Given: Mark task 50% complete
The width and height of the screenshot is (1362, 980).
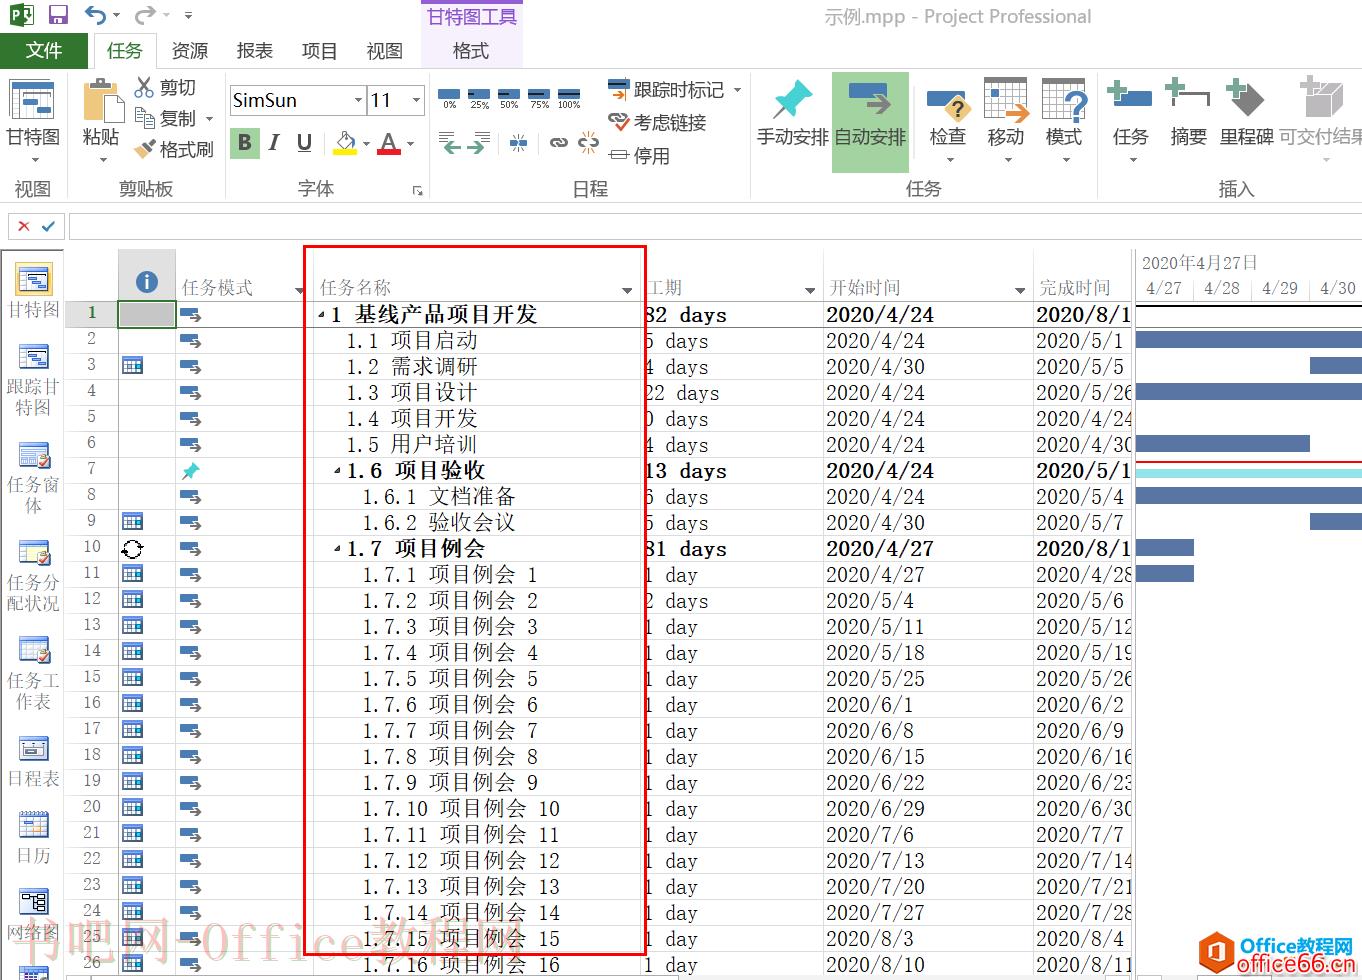Looking at the screenshot, I should pos(509,98).
